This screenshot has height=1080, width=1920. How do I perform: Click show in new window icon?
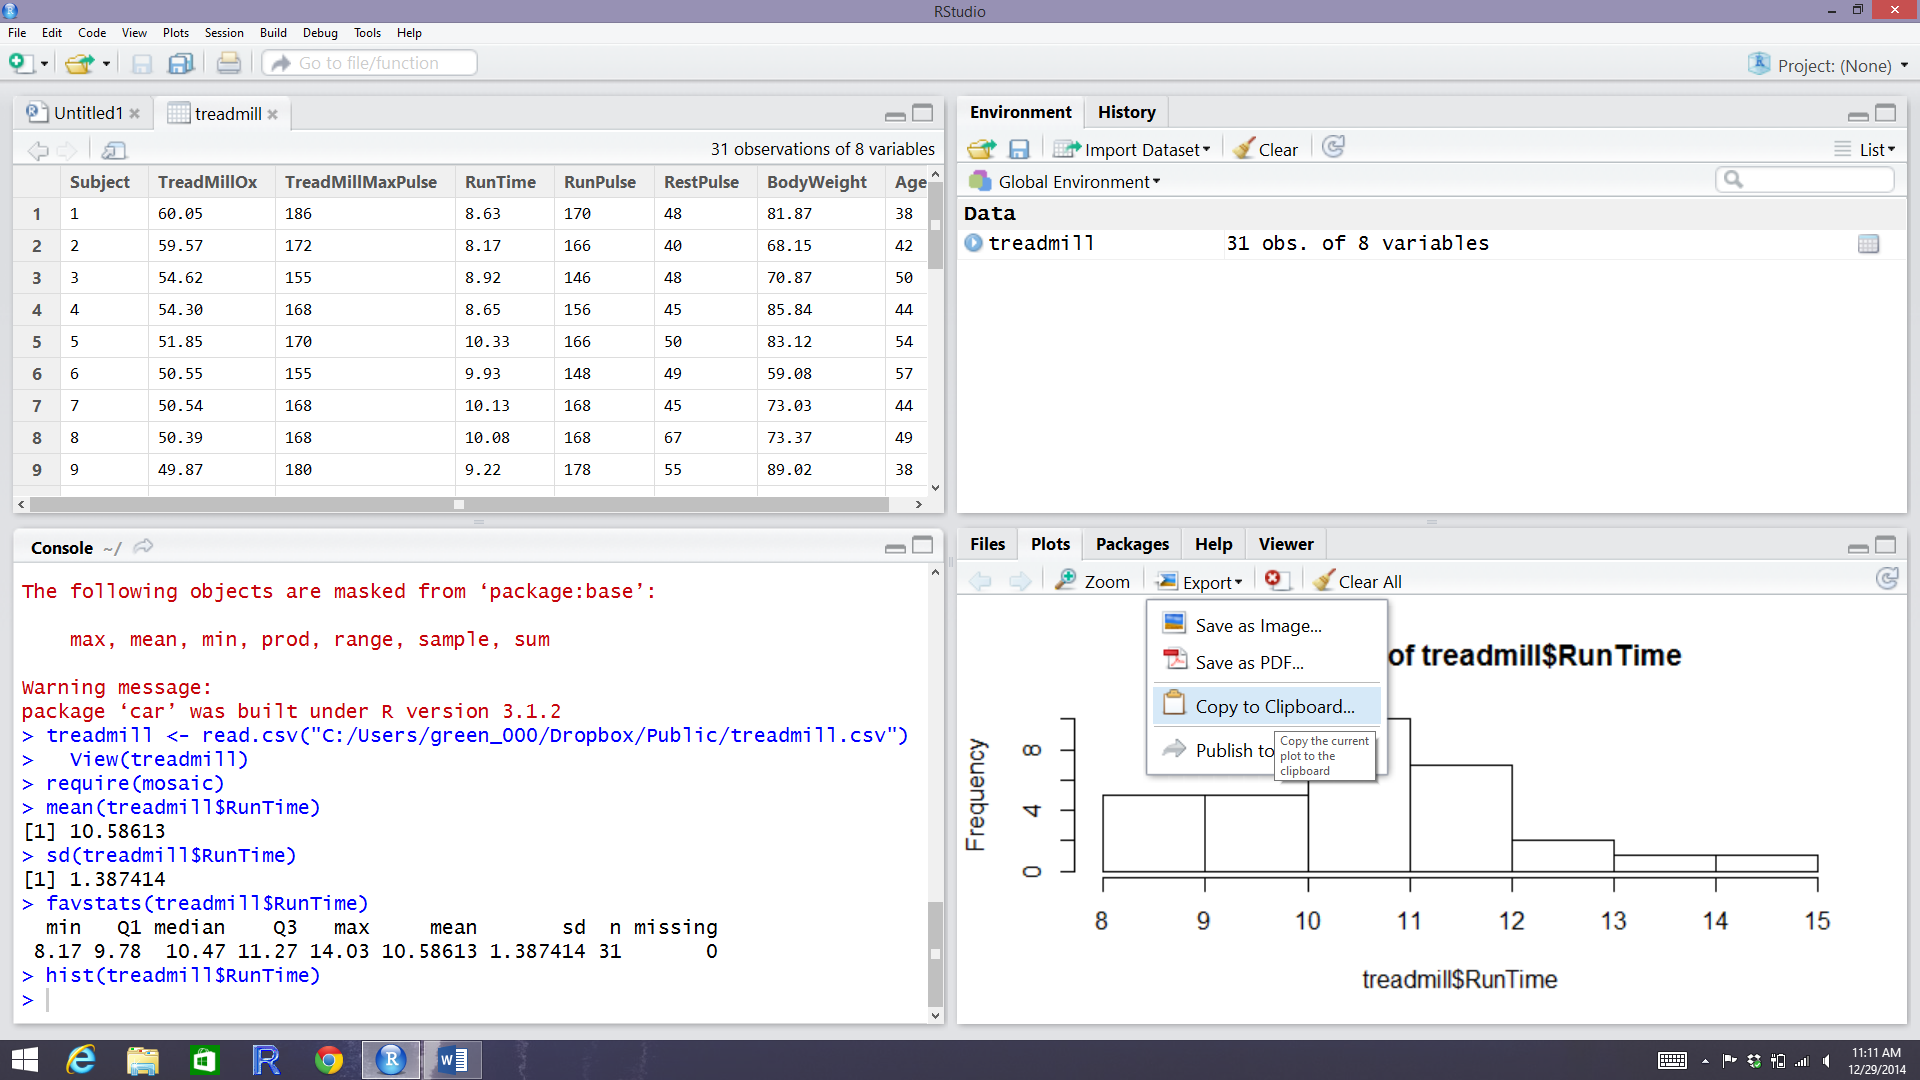[x=114, y=150]
